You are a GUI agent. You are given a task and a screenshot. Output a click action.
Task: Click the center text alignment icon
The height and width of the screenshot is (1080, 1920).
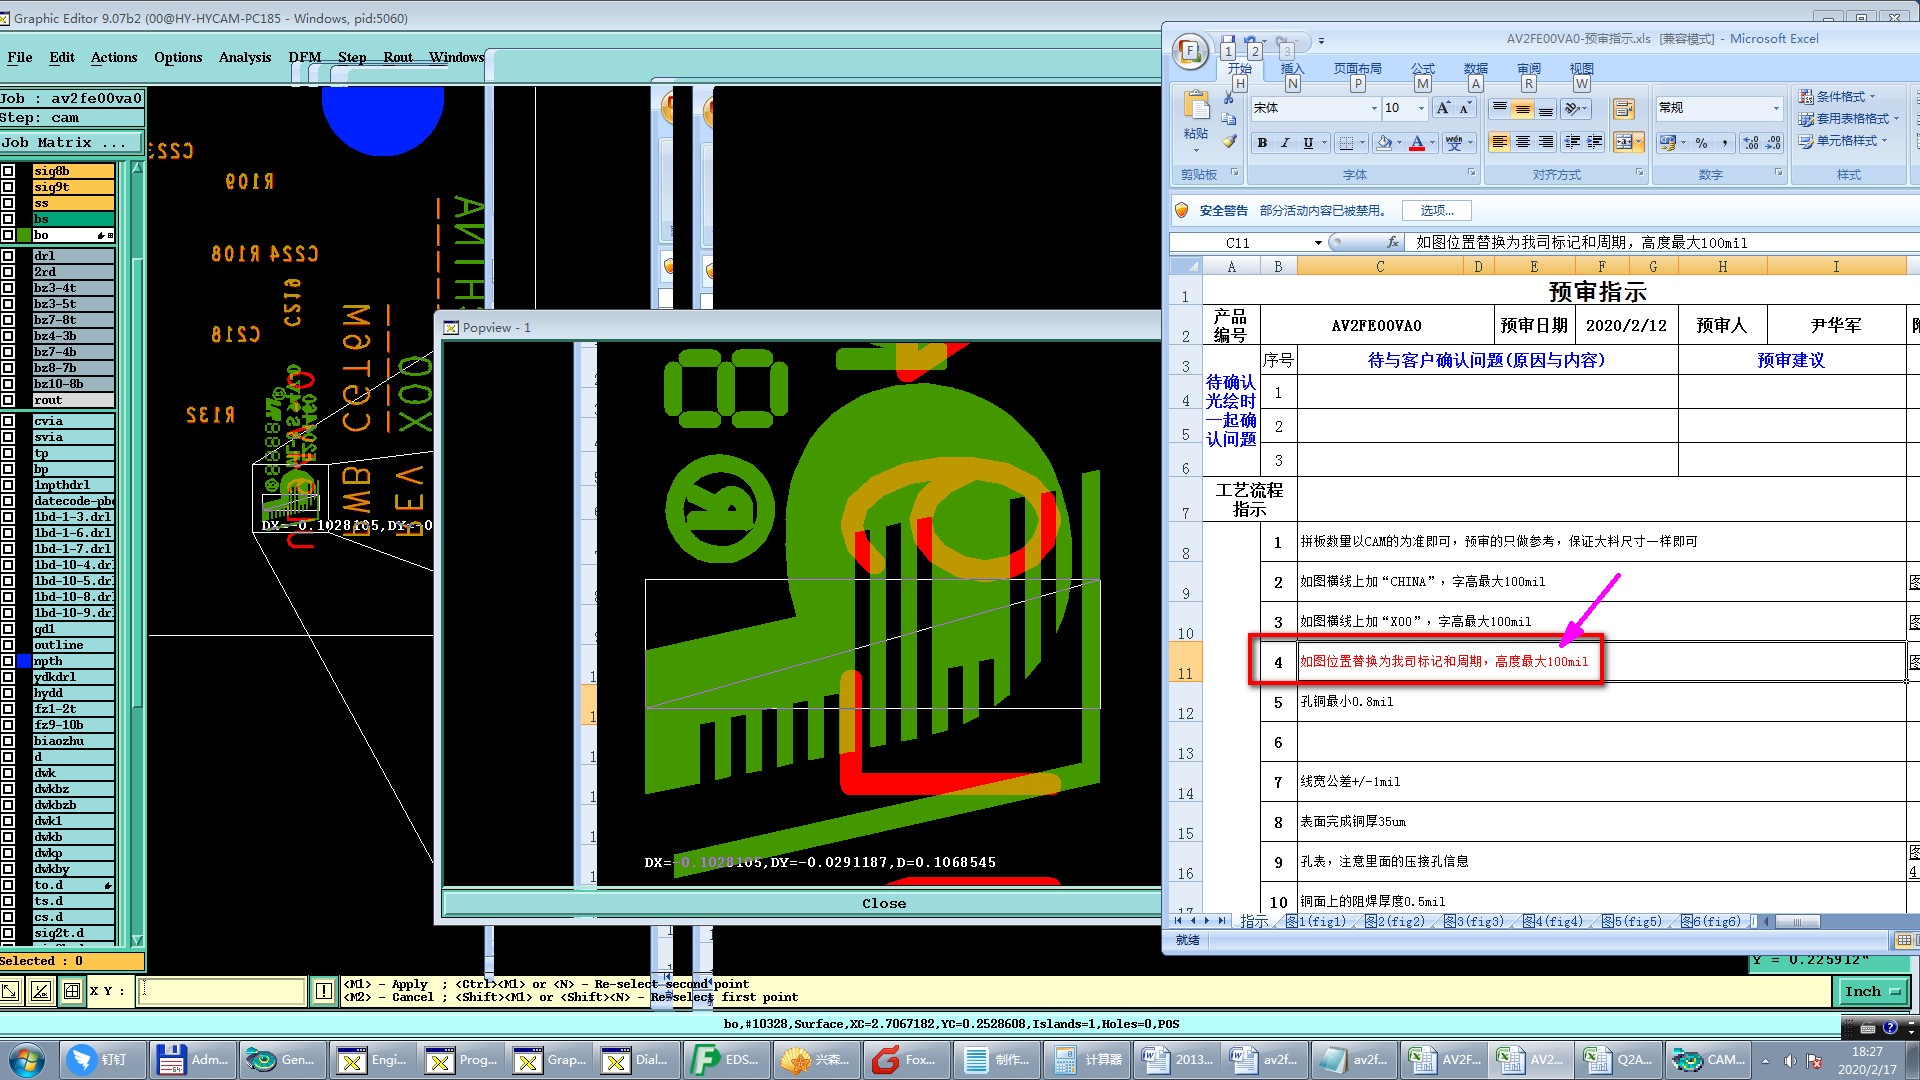1522,142
